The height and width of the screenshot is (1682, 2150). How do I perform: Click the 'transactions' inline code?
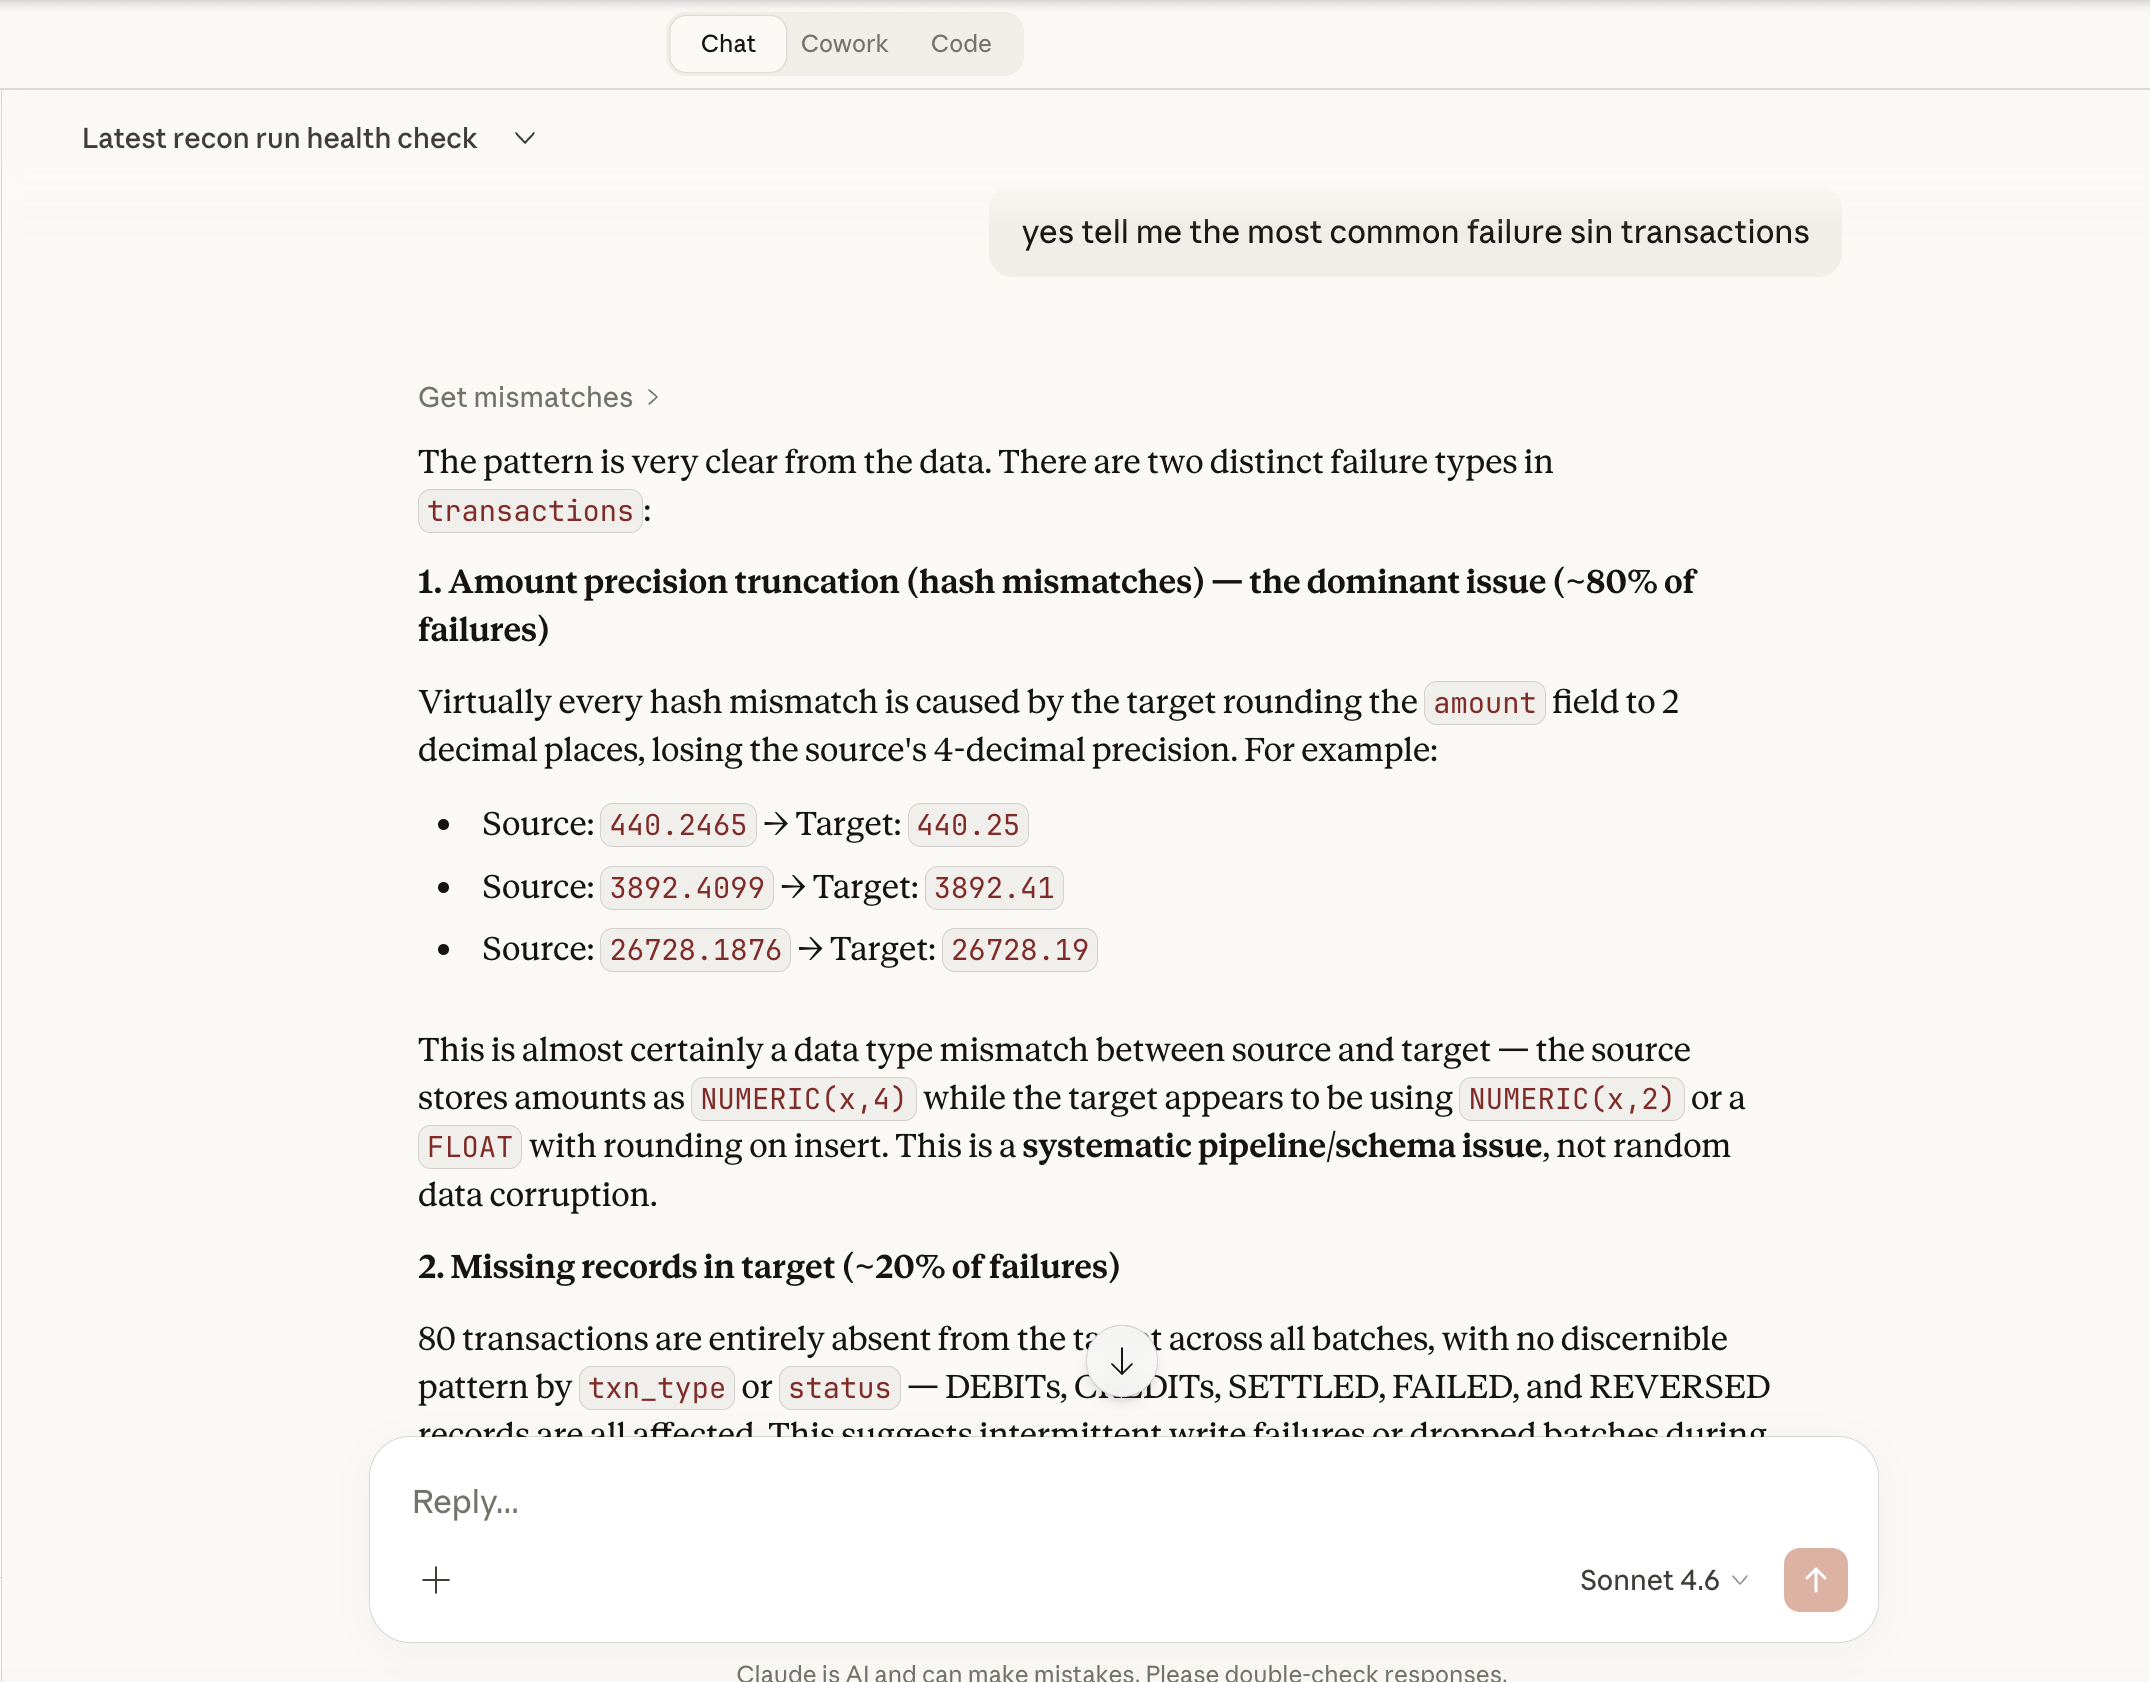pyautogui.click(x=530, y=511)
